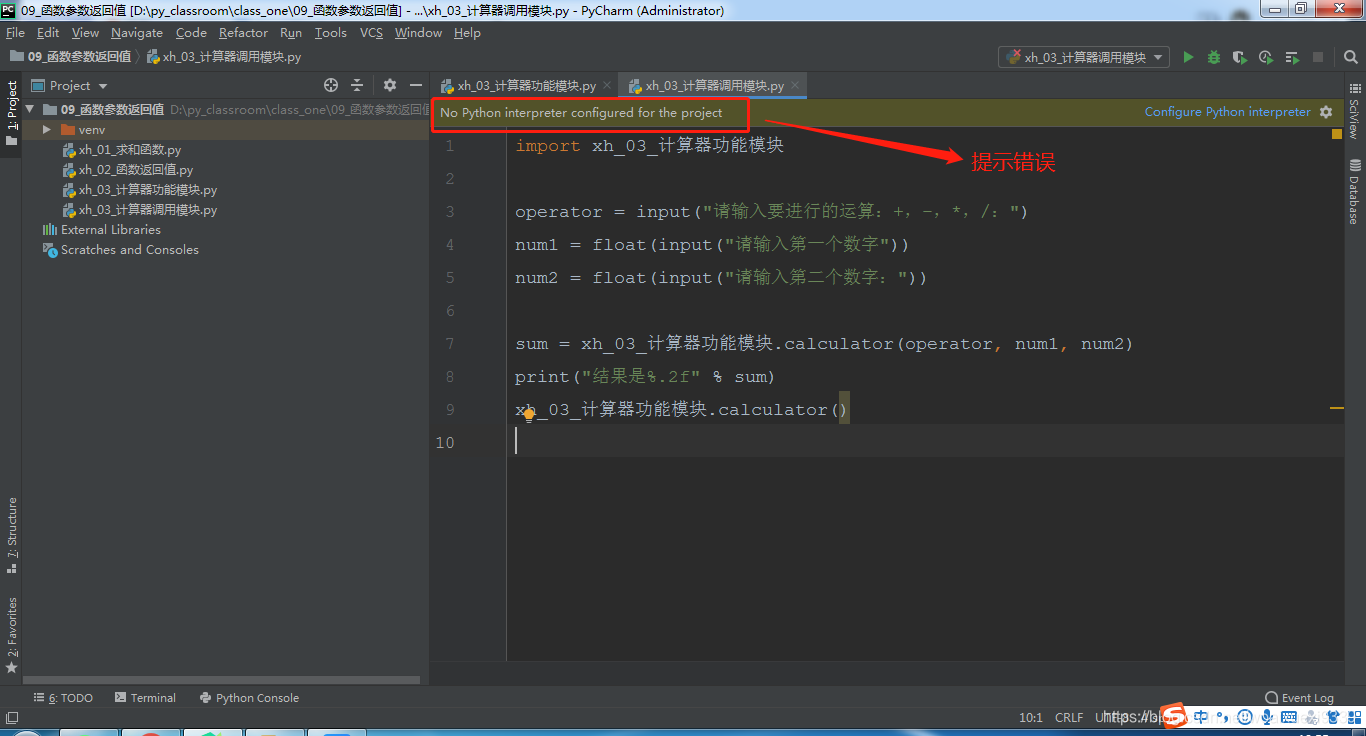The image size is (1366, 736).
Task: Run with coverage using the shield-play icon
Action: pos(1239,57)
